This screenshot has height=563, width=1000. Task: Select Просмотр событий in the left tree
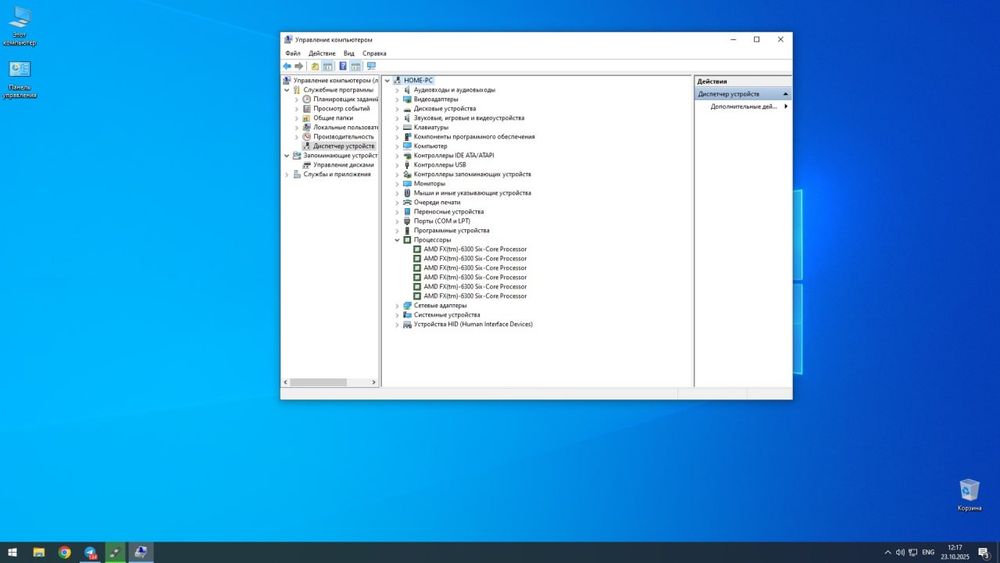pyautogui.click(x=341, y=108)
